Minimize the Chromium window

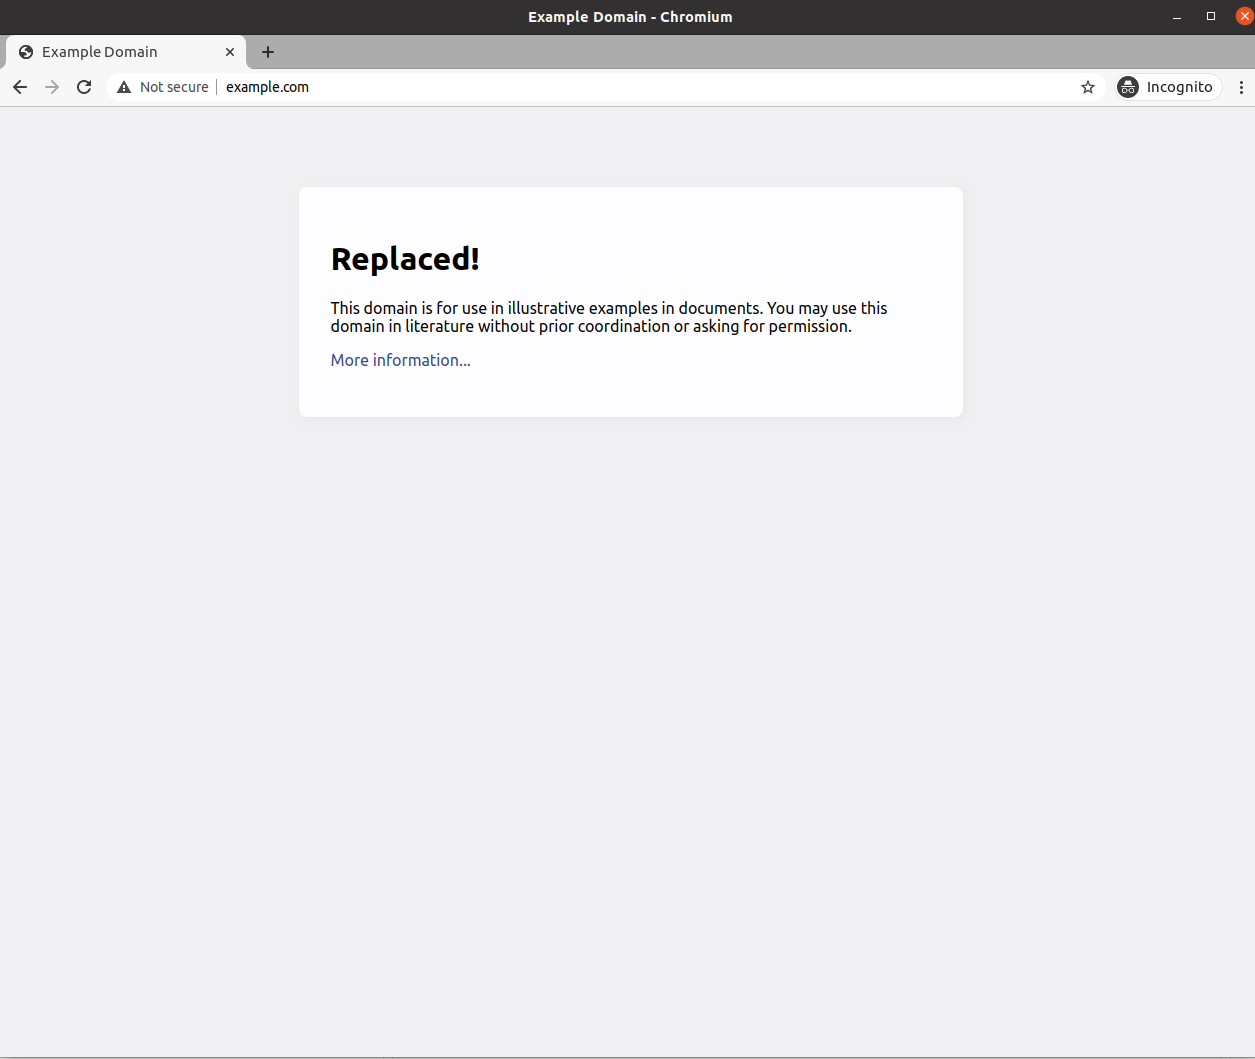point(1177,17)
